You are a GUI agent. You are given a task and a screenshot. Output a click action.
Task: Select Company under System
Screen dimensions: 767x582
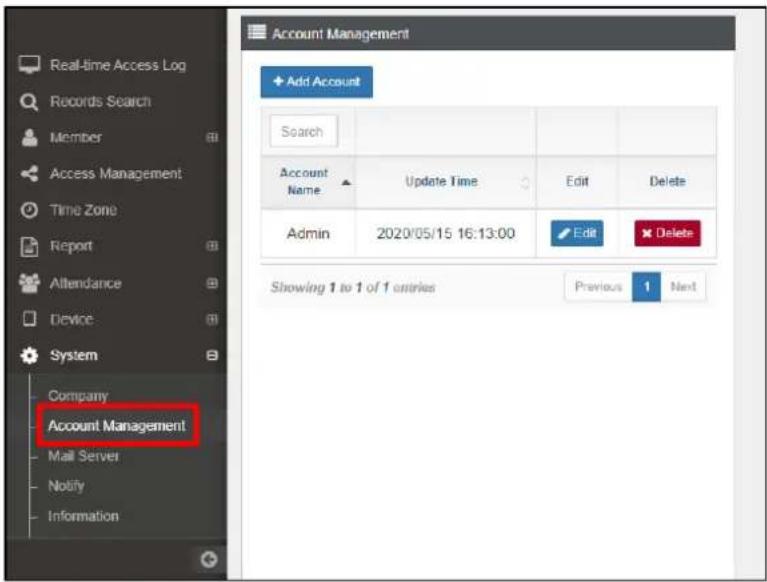78,395
